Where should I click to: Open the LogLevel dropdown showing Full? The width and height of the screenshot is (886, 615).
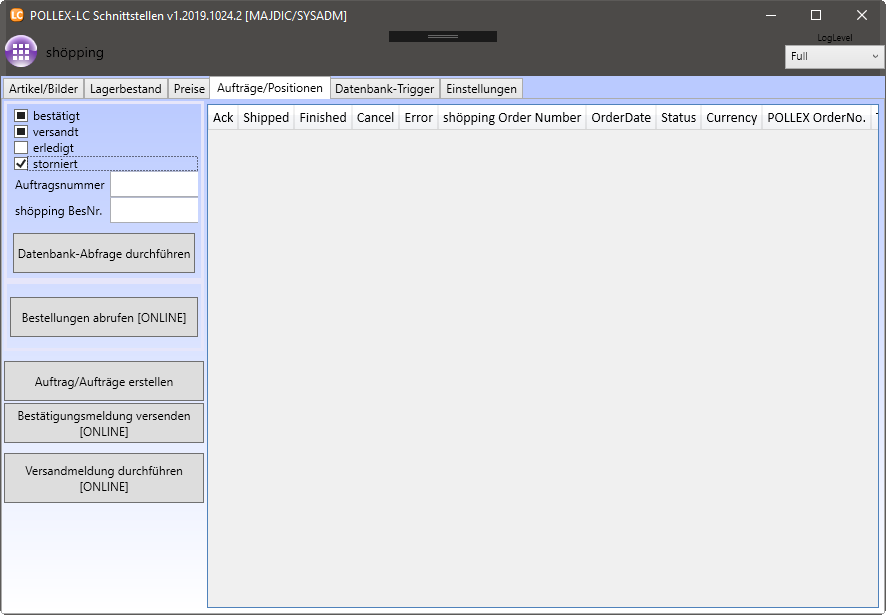click(834, 57)
